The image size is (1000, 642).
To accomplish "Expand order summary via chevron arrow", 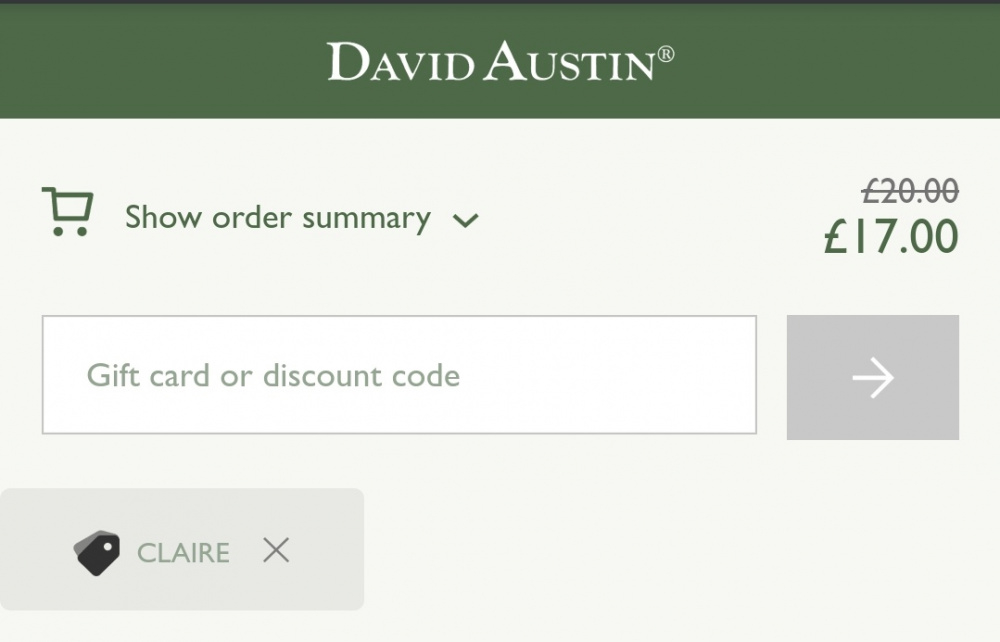I will coord(466,221).
